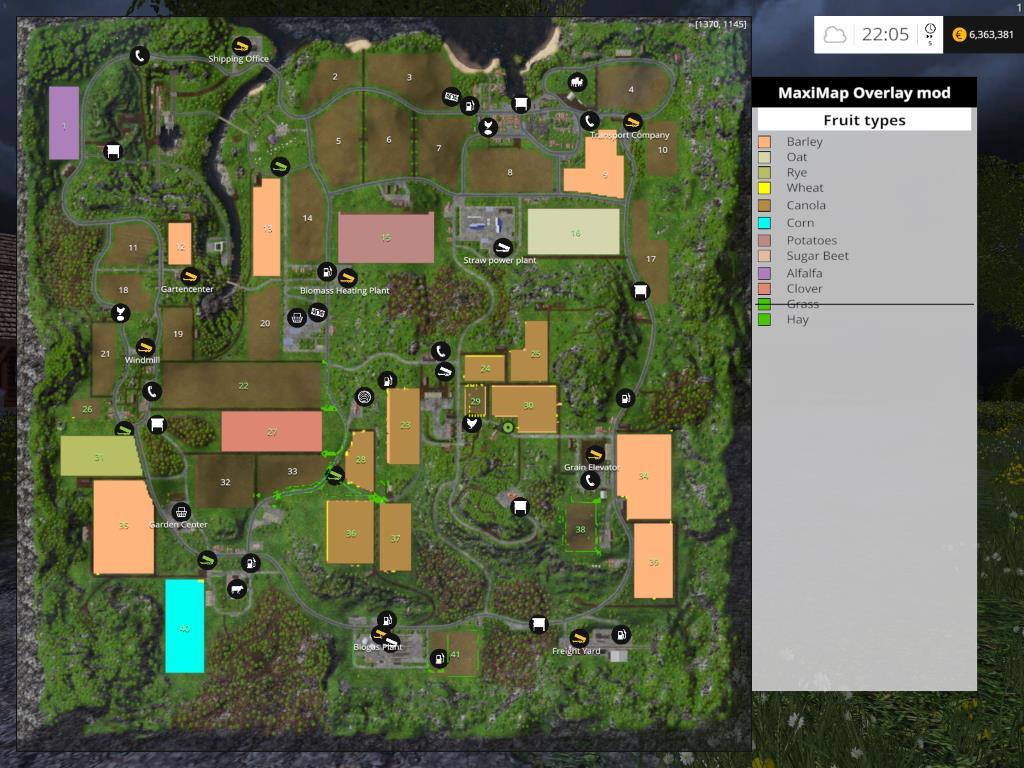
Task: Select the cow pasture icon on map
Action: 237,589
